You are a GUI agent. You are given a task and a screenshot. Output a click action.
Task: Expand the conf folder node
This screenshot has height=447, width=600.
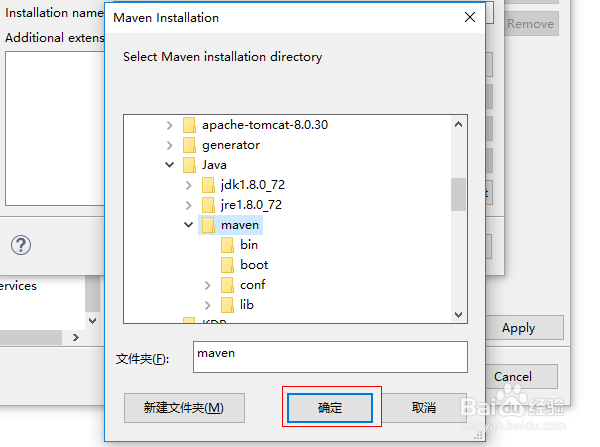point(207,285)
